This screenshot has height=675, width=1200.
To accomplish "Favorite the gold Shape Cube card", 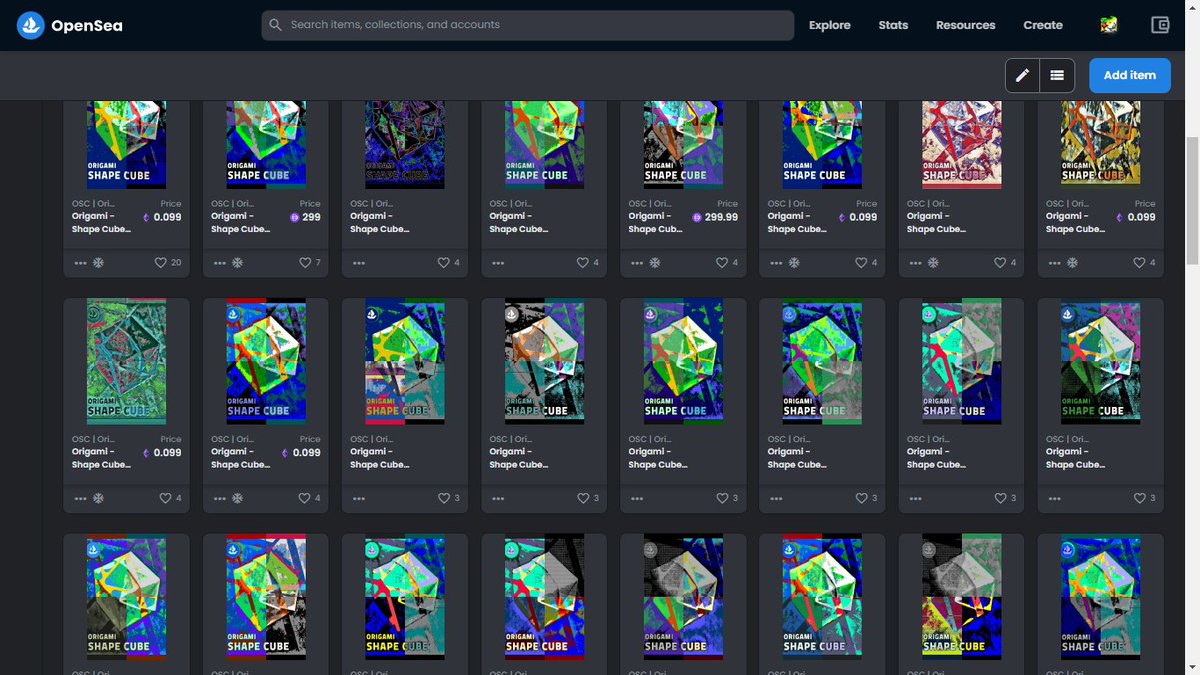I will pyautogui.click(x=1141, y=263).
